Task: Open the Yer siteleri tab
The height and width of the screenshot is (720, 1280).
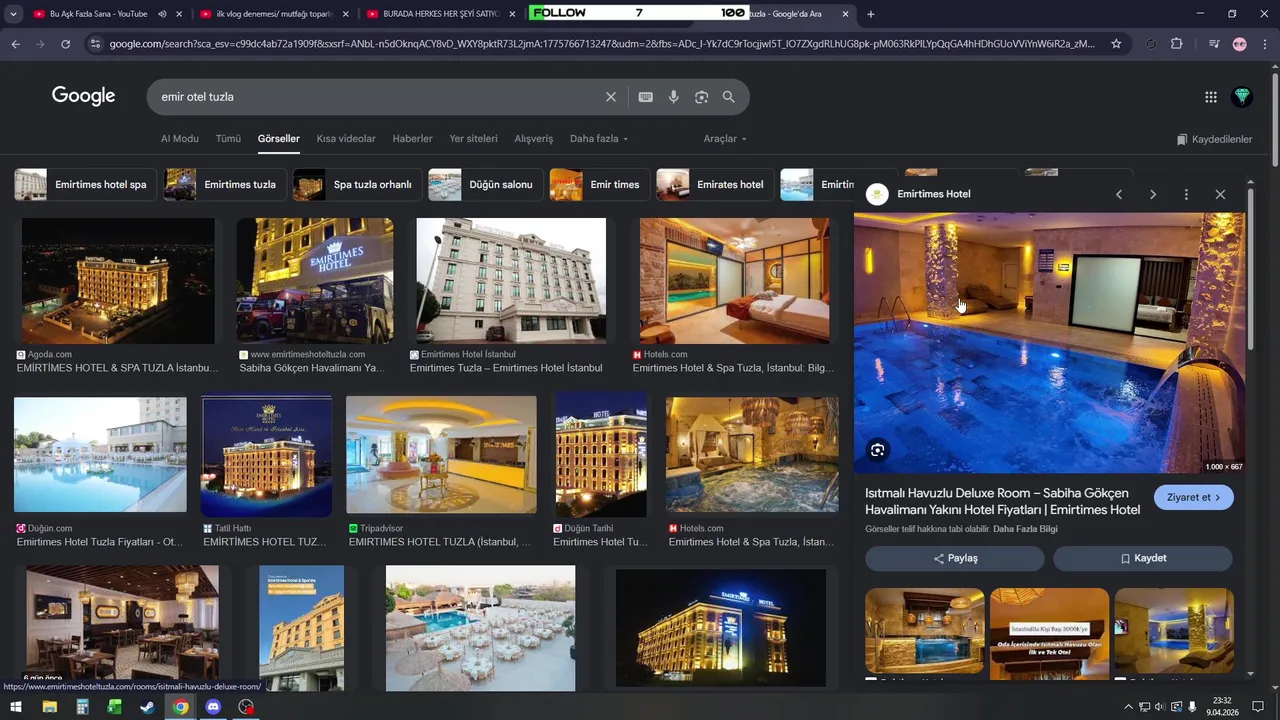Action: click(x=473, y=139)
